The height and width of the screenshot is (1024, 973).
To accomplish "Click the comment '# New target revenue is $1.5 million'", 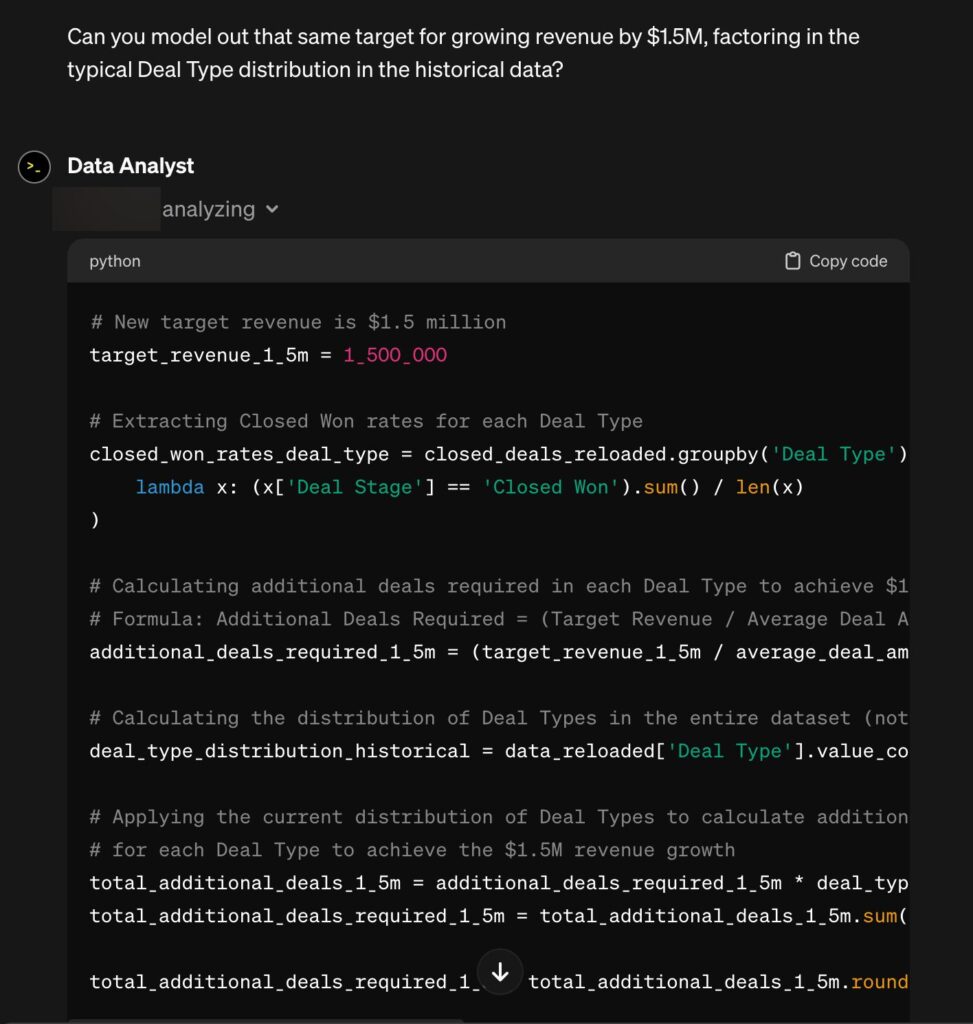I will (x=298, y=322).
